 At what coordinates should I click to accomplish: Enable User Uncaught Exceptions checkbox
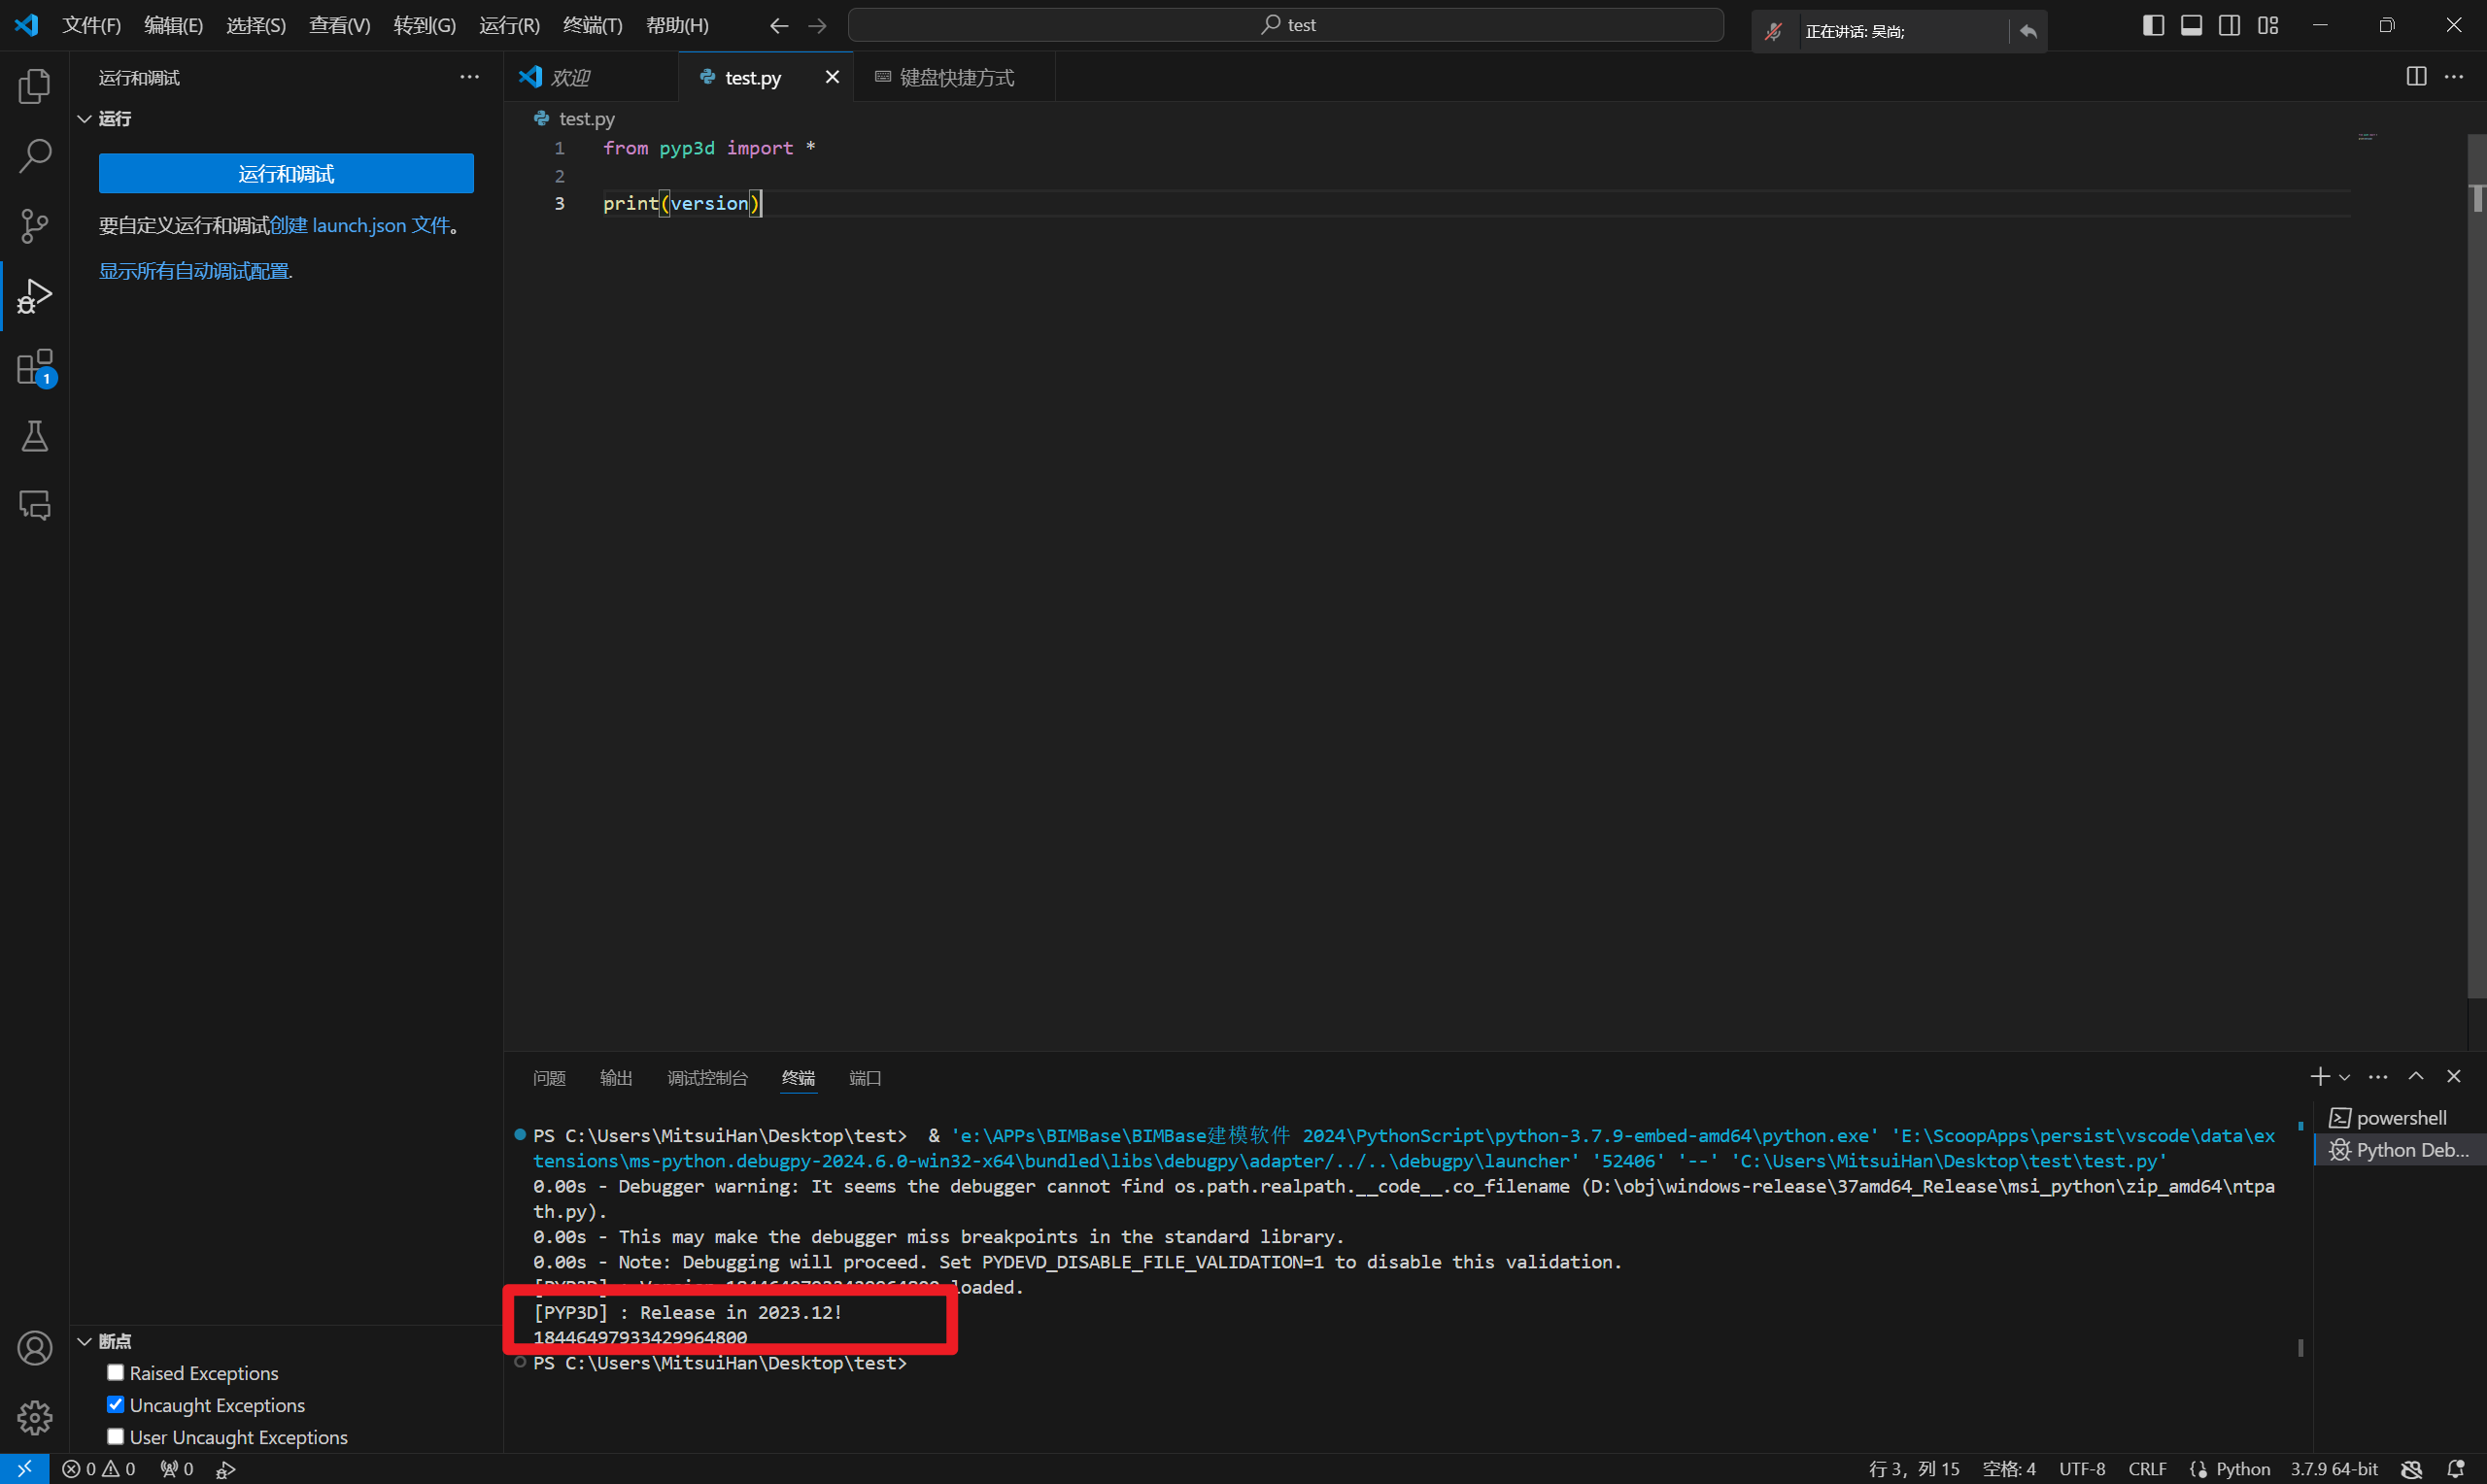116,1437
